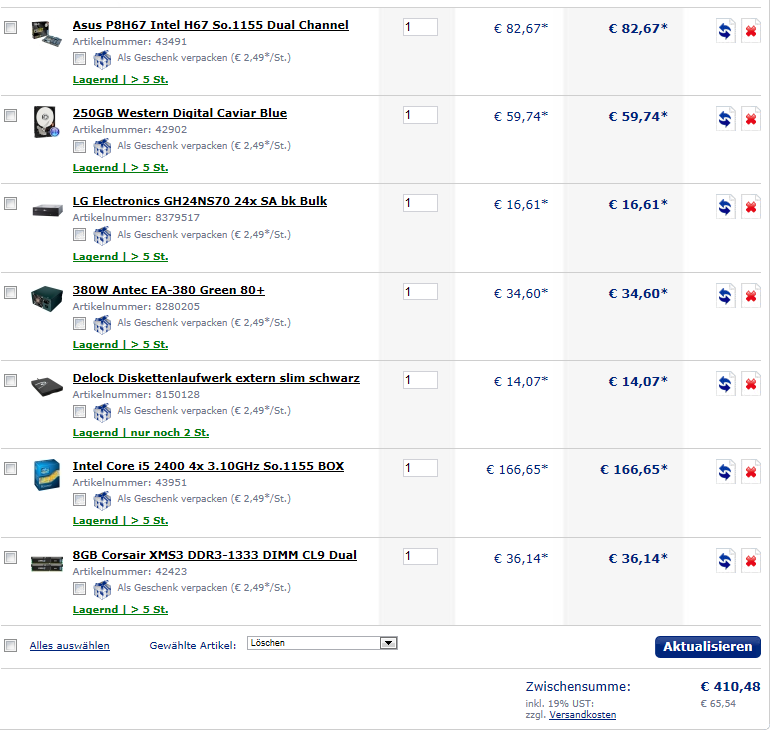The height and width of the screenshot is (733, 777).
Task: Click refresh icon for LG Electronics GH24NS70
Action: [725, 207]
